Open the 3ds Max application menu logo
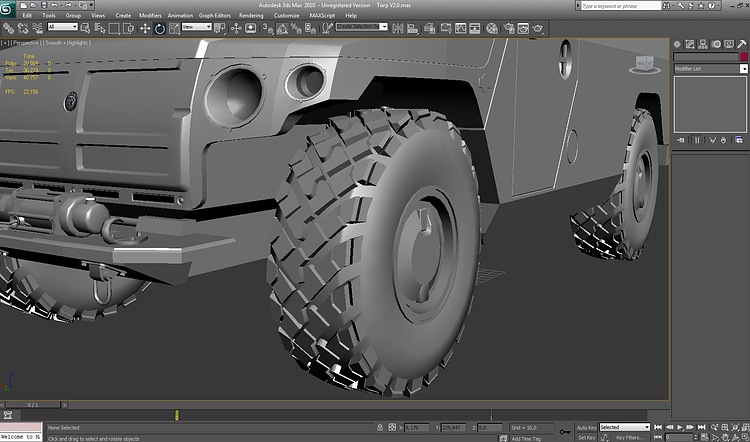Screen dimensions: 750x442 8,9
